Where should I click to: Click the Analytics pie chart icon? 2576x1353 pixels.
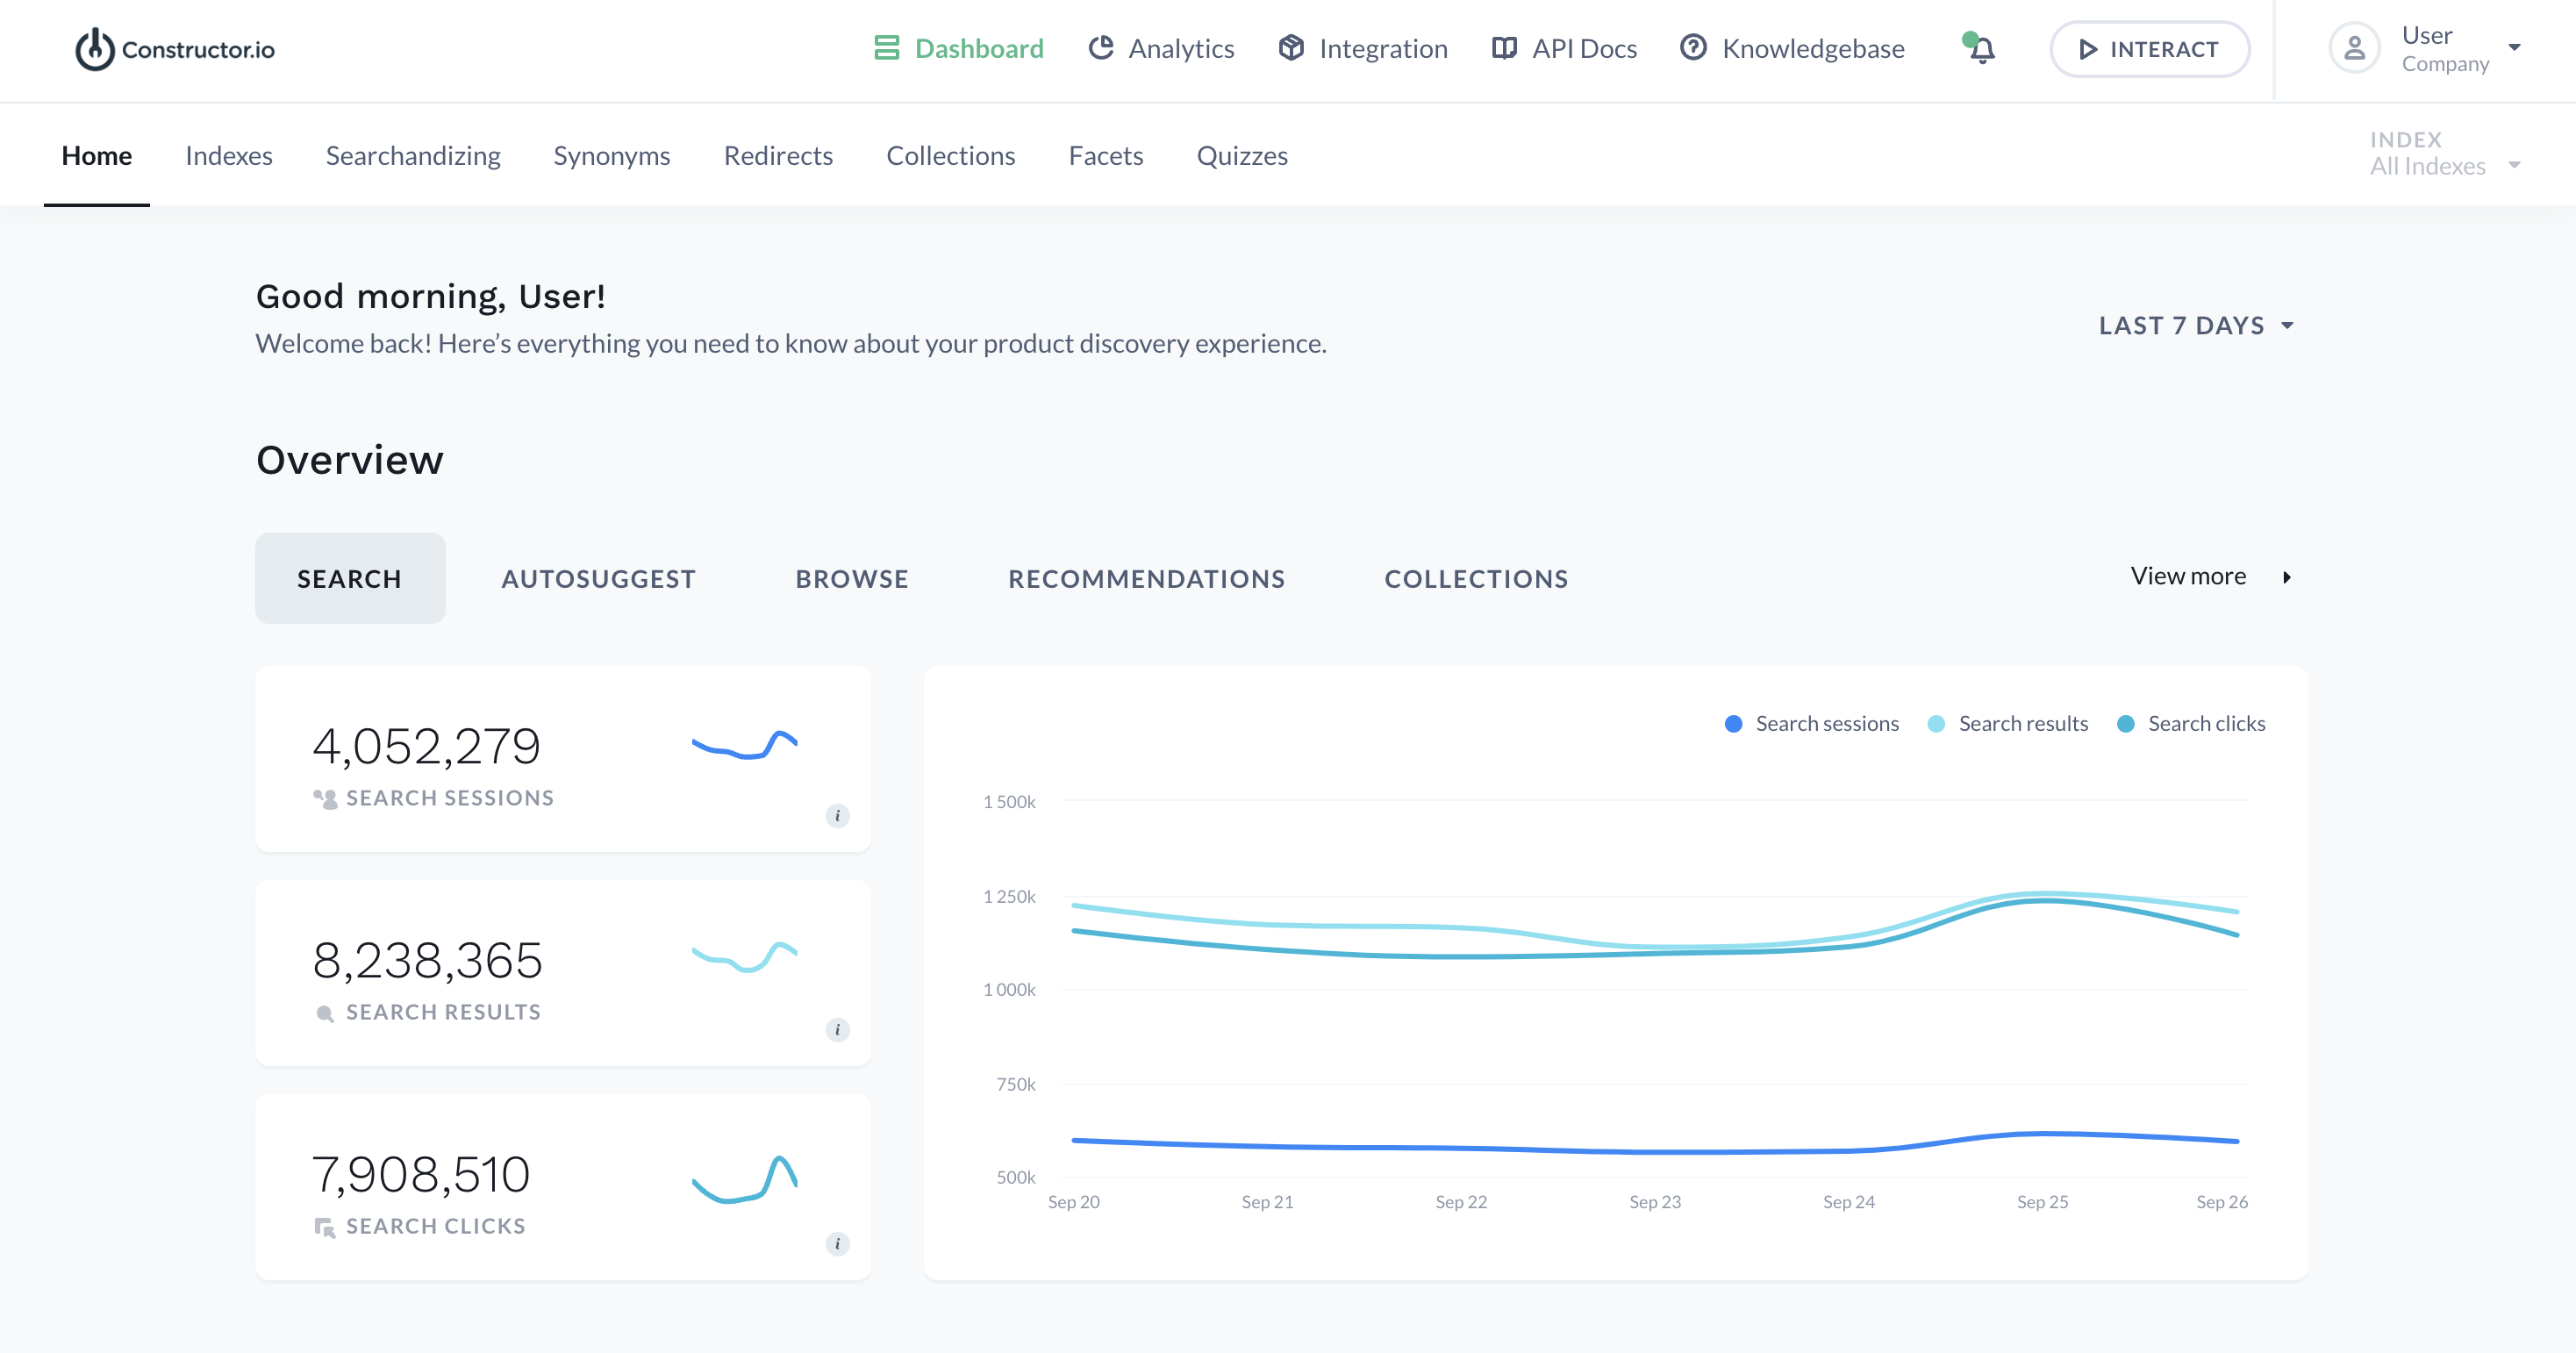click(x=1100, y=48)
